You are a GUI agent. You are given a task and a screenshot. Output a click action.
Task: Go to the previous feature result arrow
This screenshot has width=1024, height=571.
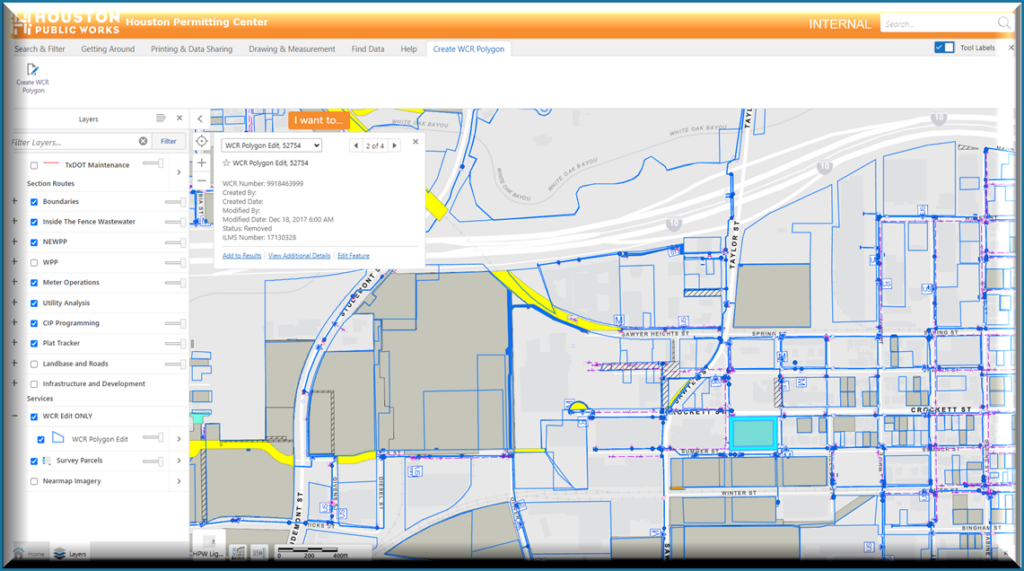356,146
